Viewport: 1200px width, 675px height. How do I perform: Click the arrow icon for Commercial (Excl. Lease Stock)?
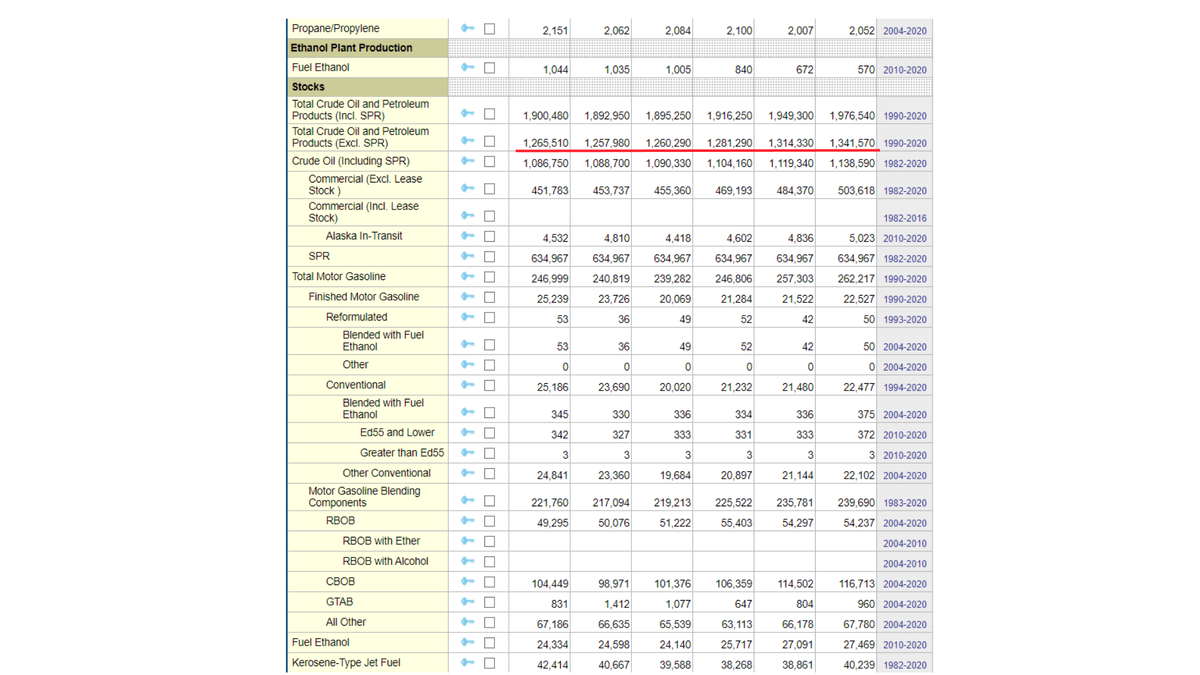467,188
